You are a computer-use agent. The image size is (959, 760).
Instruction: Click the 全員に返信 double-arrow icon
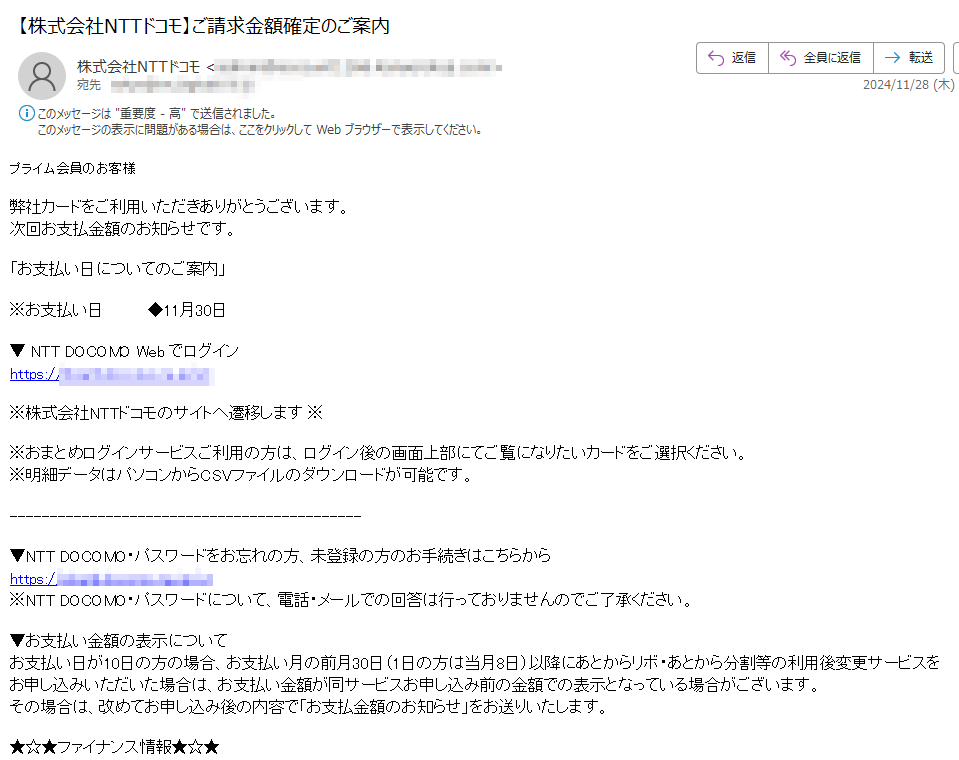(788, 57)
